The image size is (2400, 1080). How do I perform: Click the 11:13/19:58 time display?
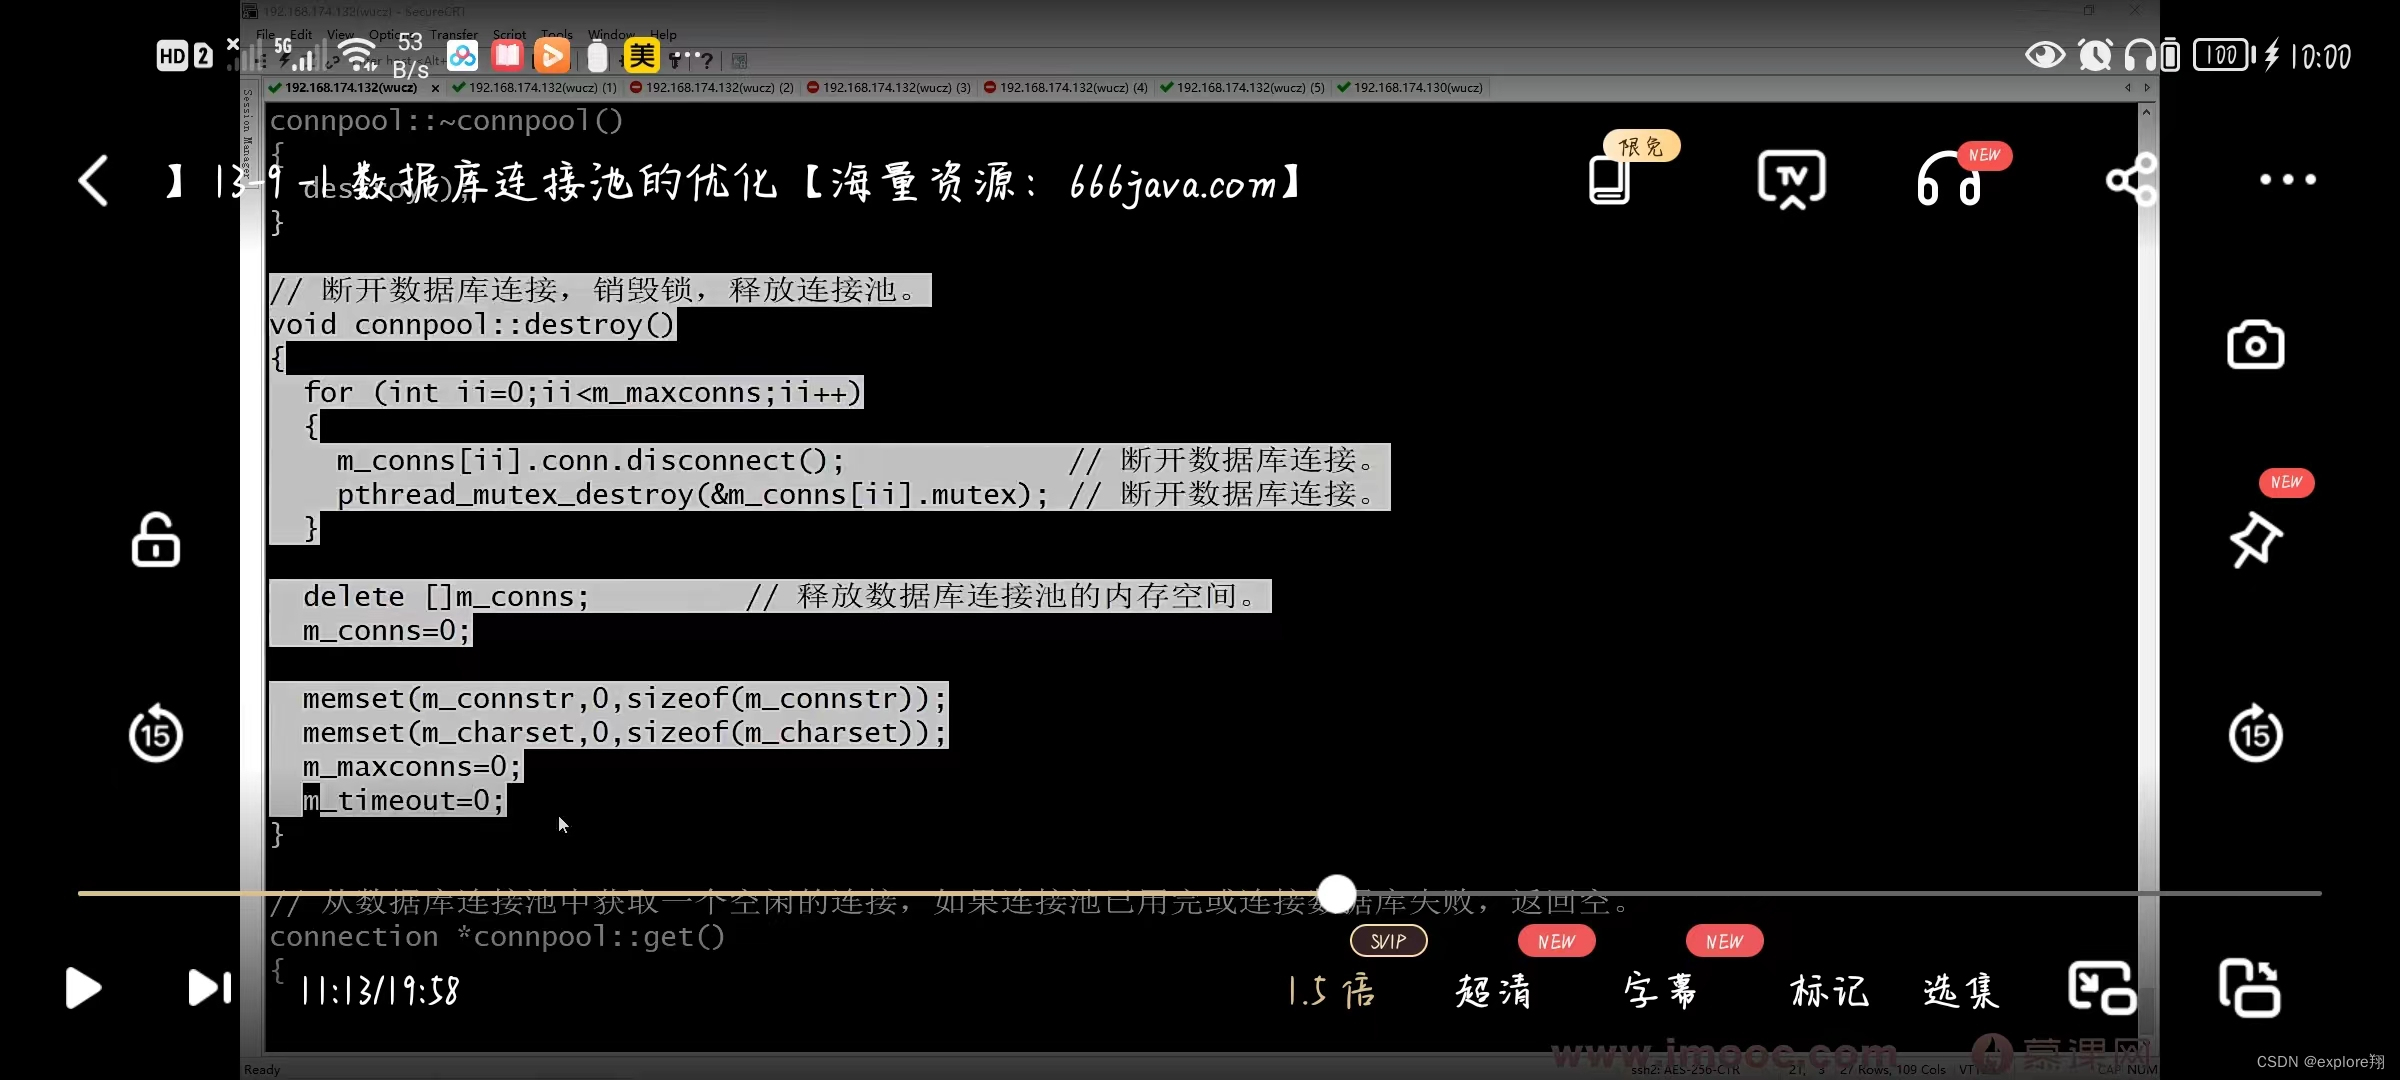380,991
